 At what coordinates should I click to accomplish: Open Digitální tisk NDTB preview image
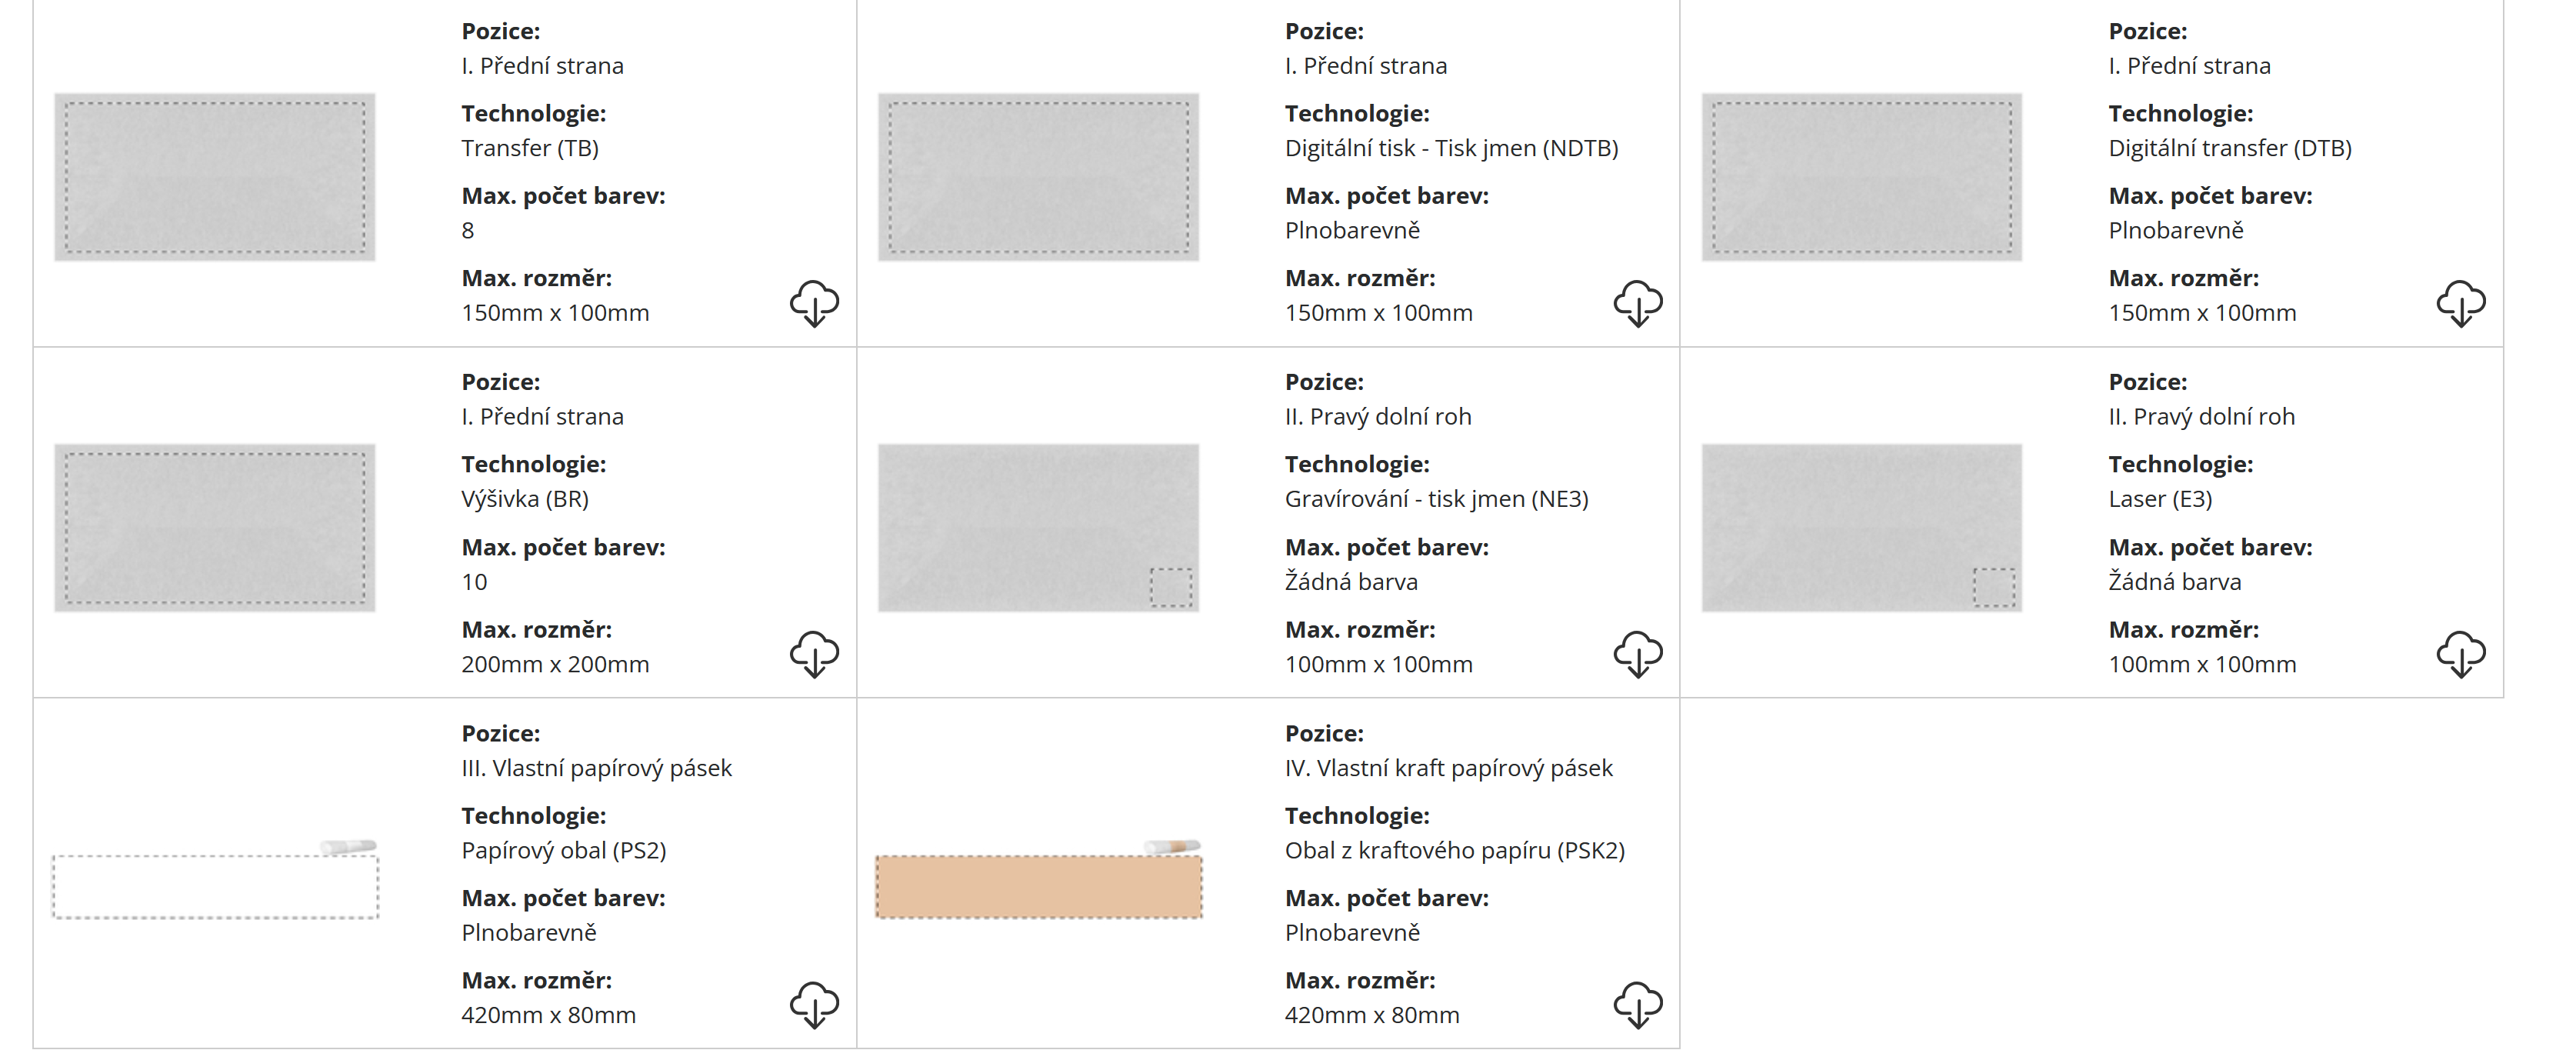(x=1038, y=177)
